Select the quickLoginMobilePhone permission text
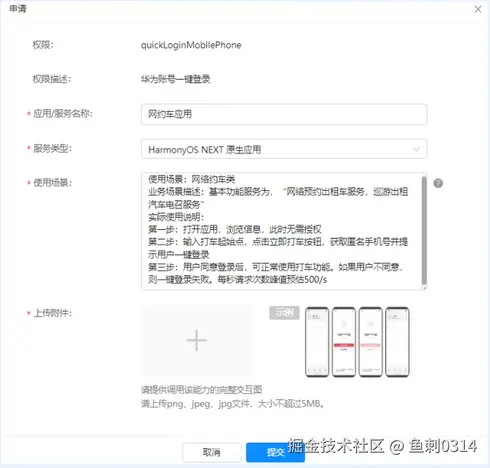 pos(191,45)
